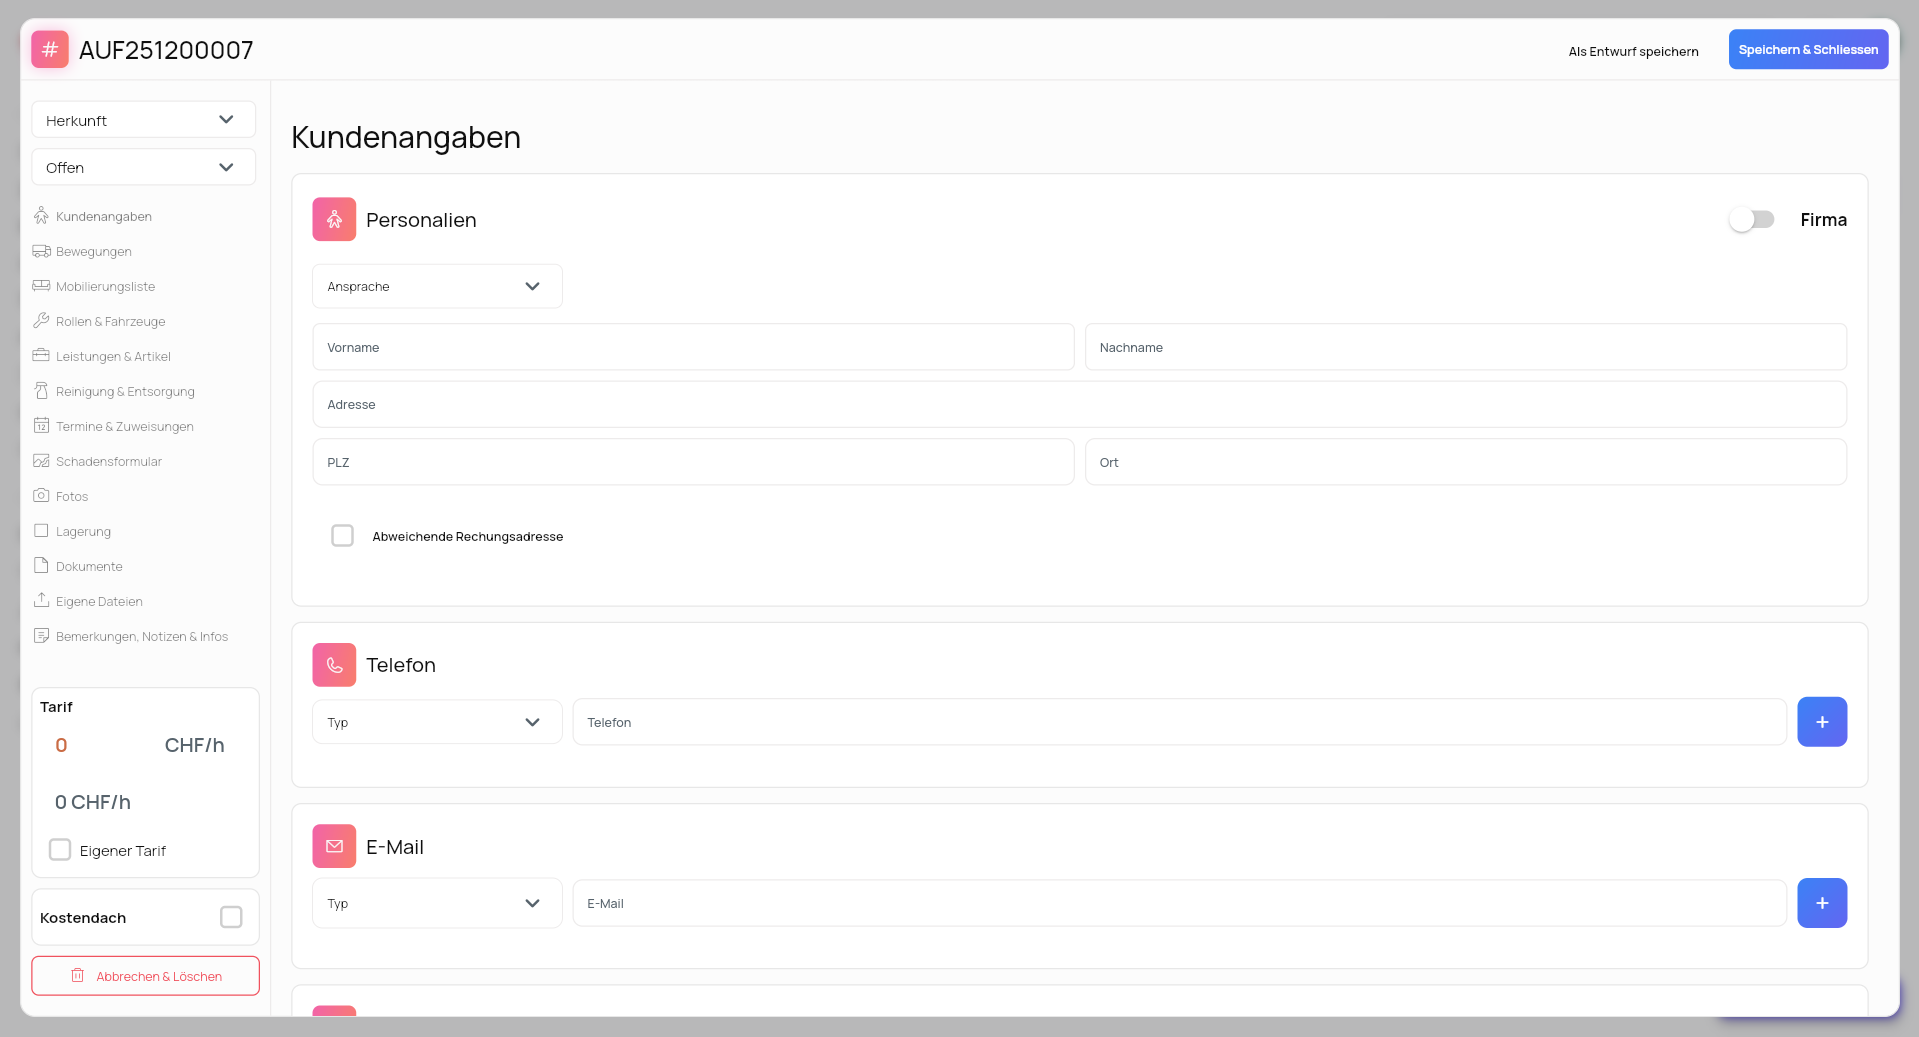Click the pink Telefon section icon
Viewport: 1919px width, 1037px height.
click(x=334, y=665)
